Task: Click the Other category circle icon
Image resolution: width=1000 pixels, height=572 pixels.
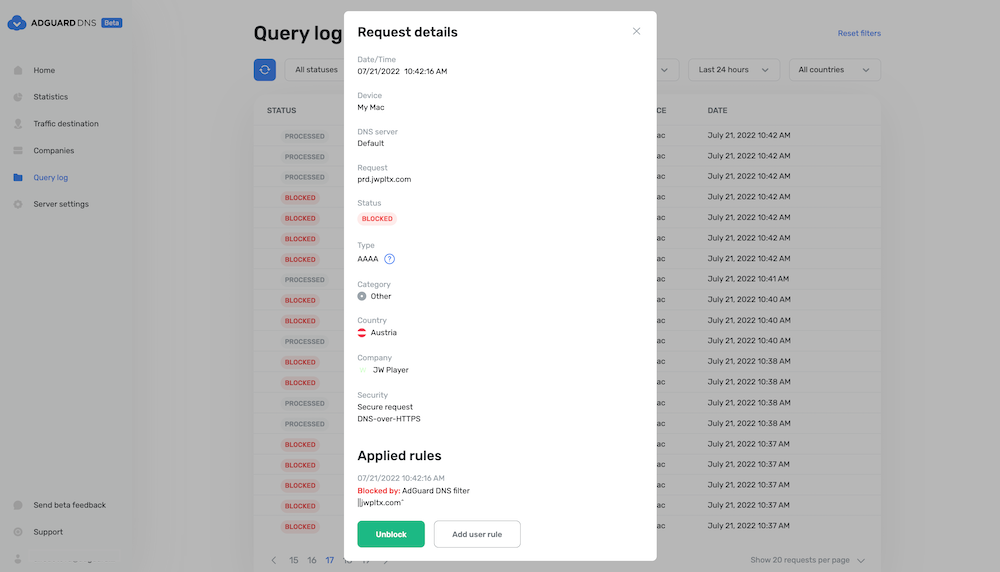Action: (x=362, y=297)
